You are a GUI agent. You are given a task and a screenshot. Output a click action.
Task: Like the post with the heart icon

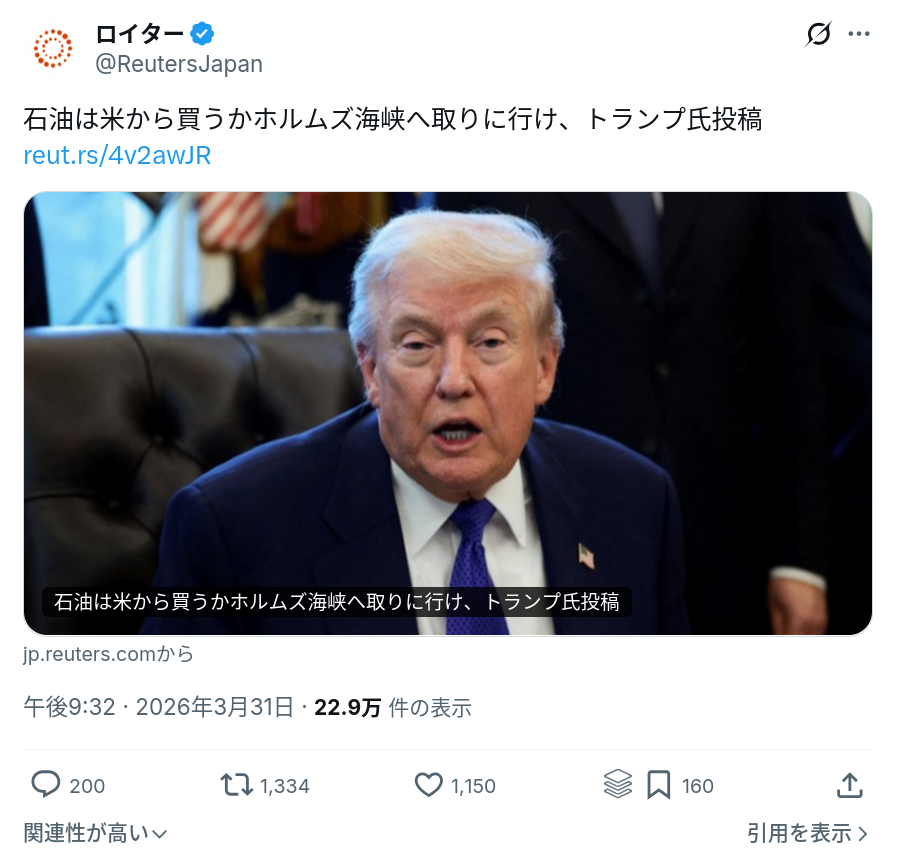coord(428,785)
